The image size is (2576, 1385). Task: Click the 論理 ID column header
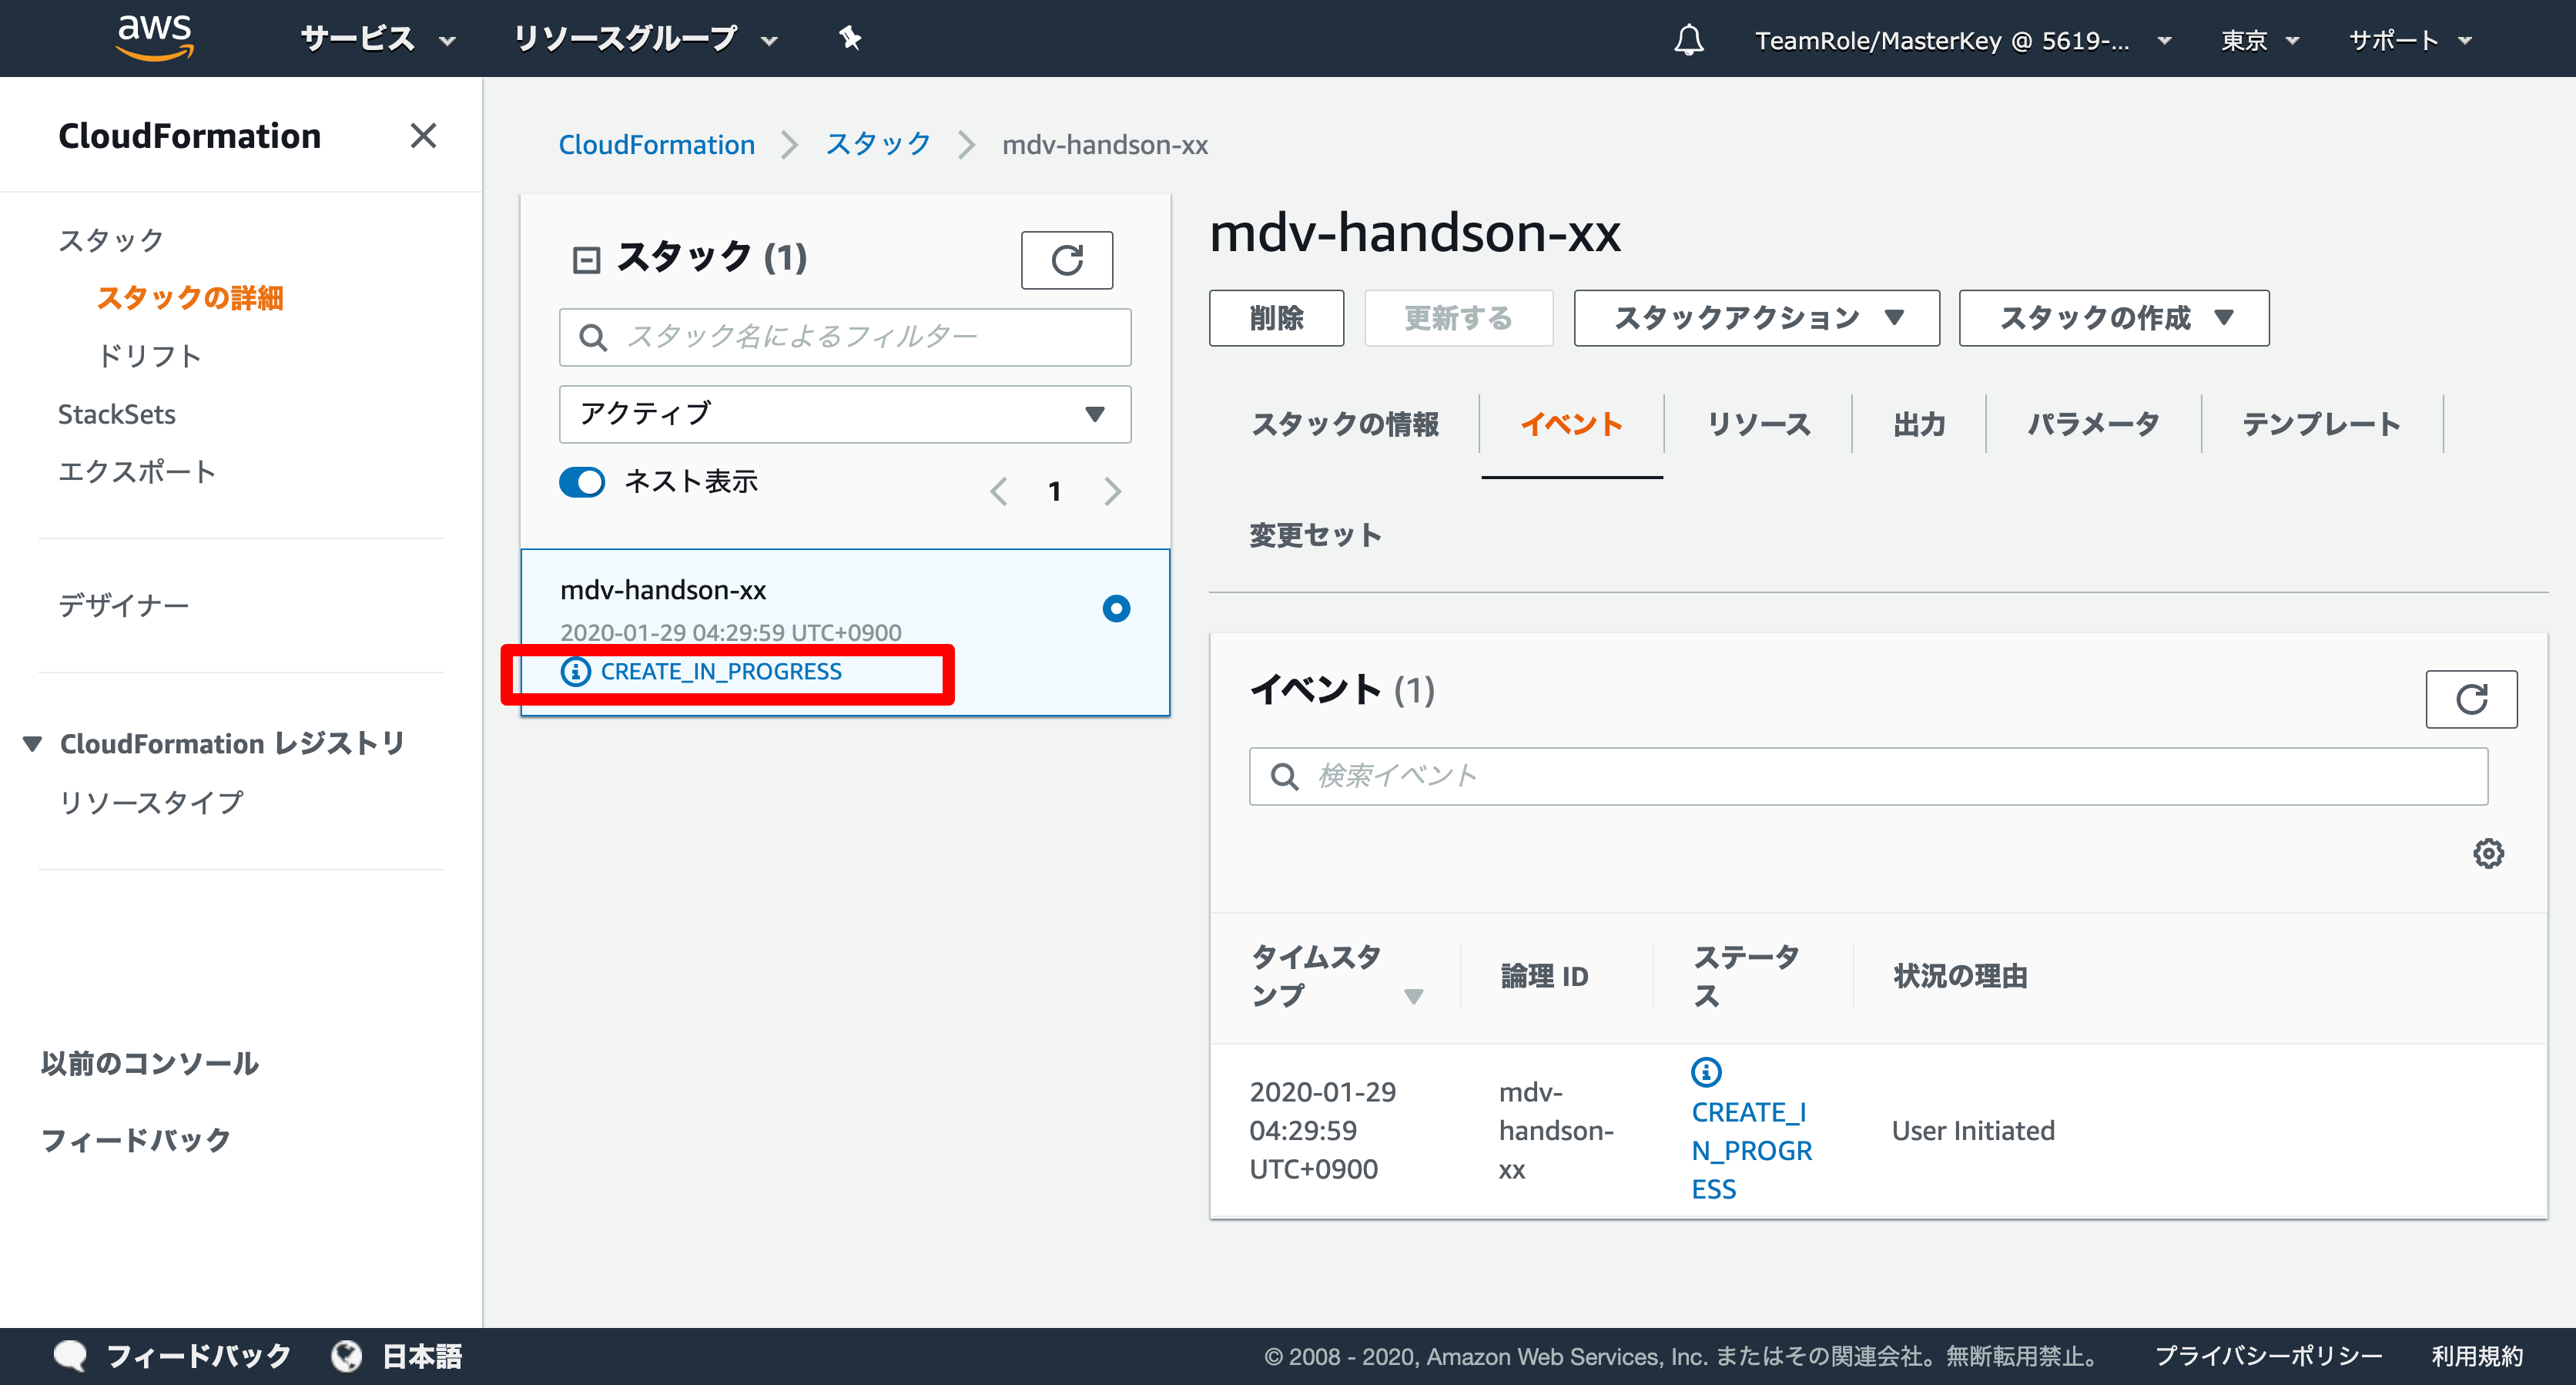pyautogui.click(x=1544, y=976)
